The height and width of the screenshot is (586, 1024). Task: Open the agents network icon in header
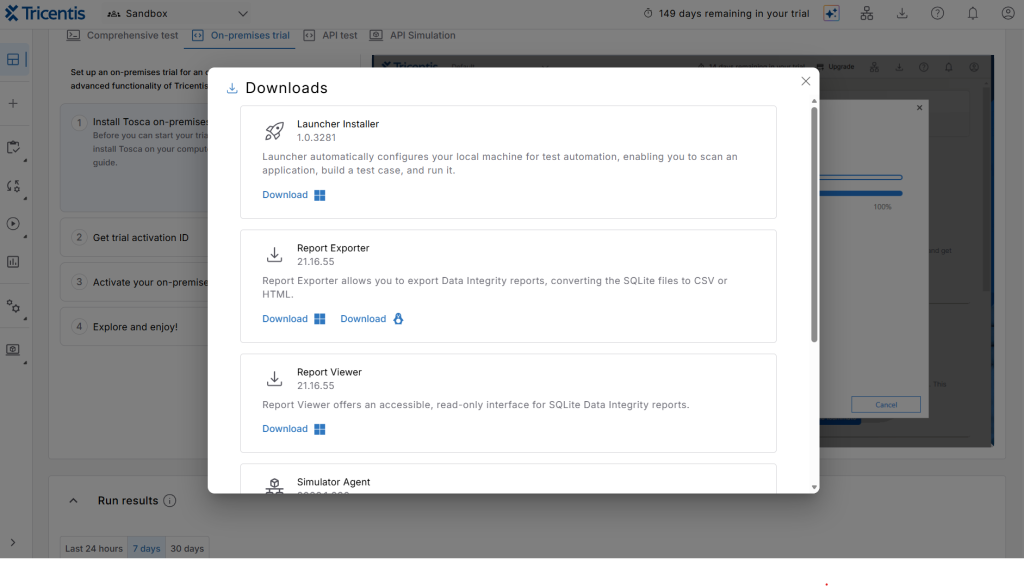pyautogui.click(x=867, y=13)
